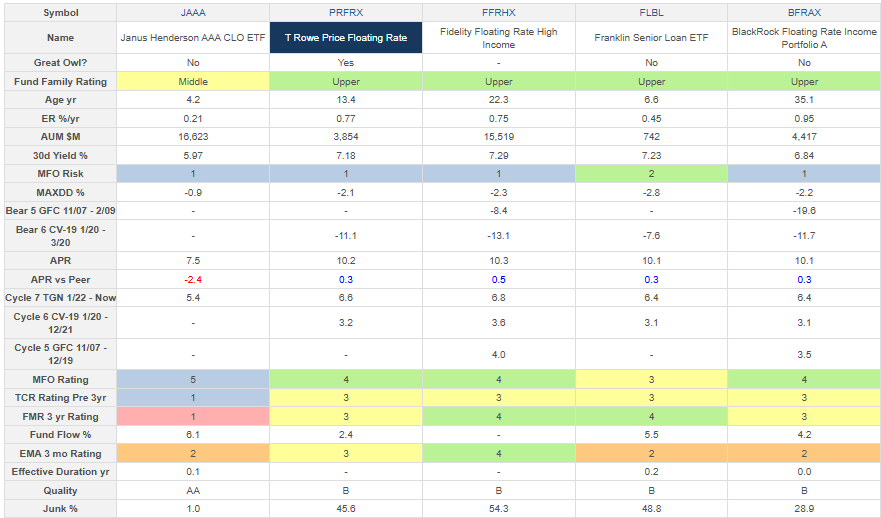Select the red -2.4 APR vs Peer value
Viewport: 881px width, 518px height.
192,279
